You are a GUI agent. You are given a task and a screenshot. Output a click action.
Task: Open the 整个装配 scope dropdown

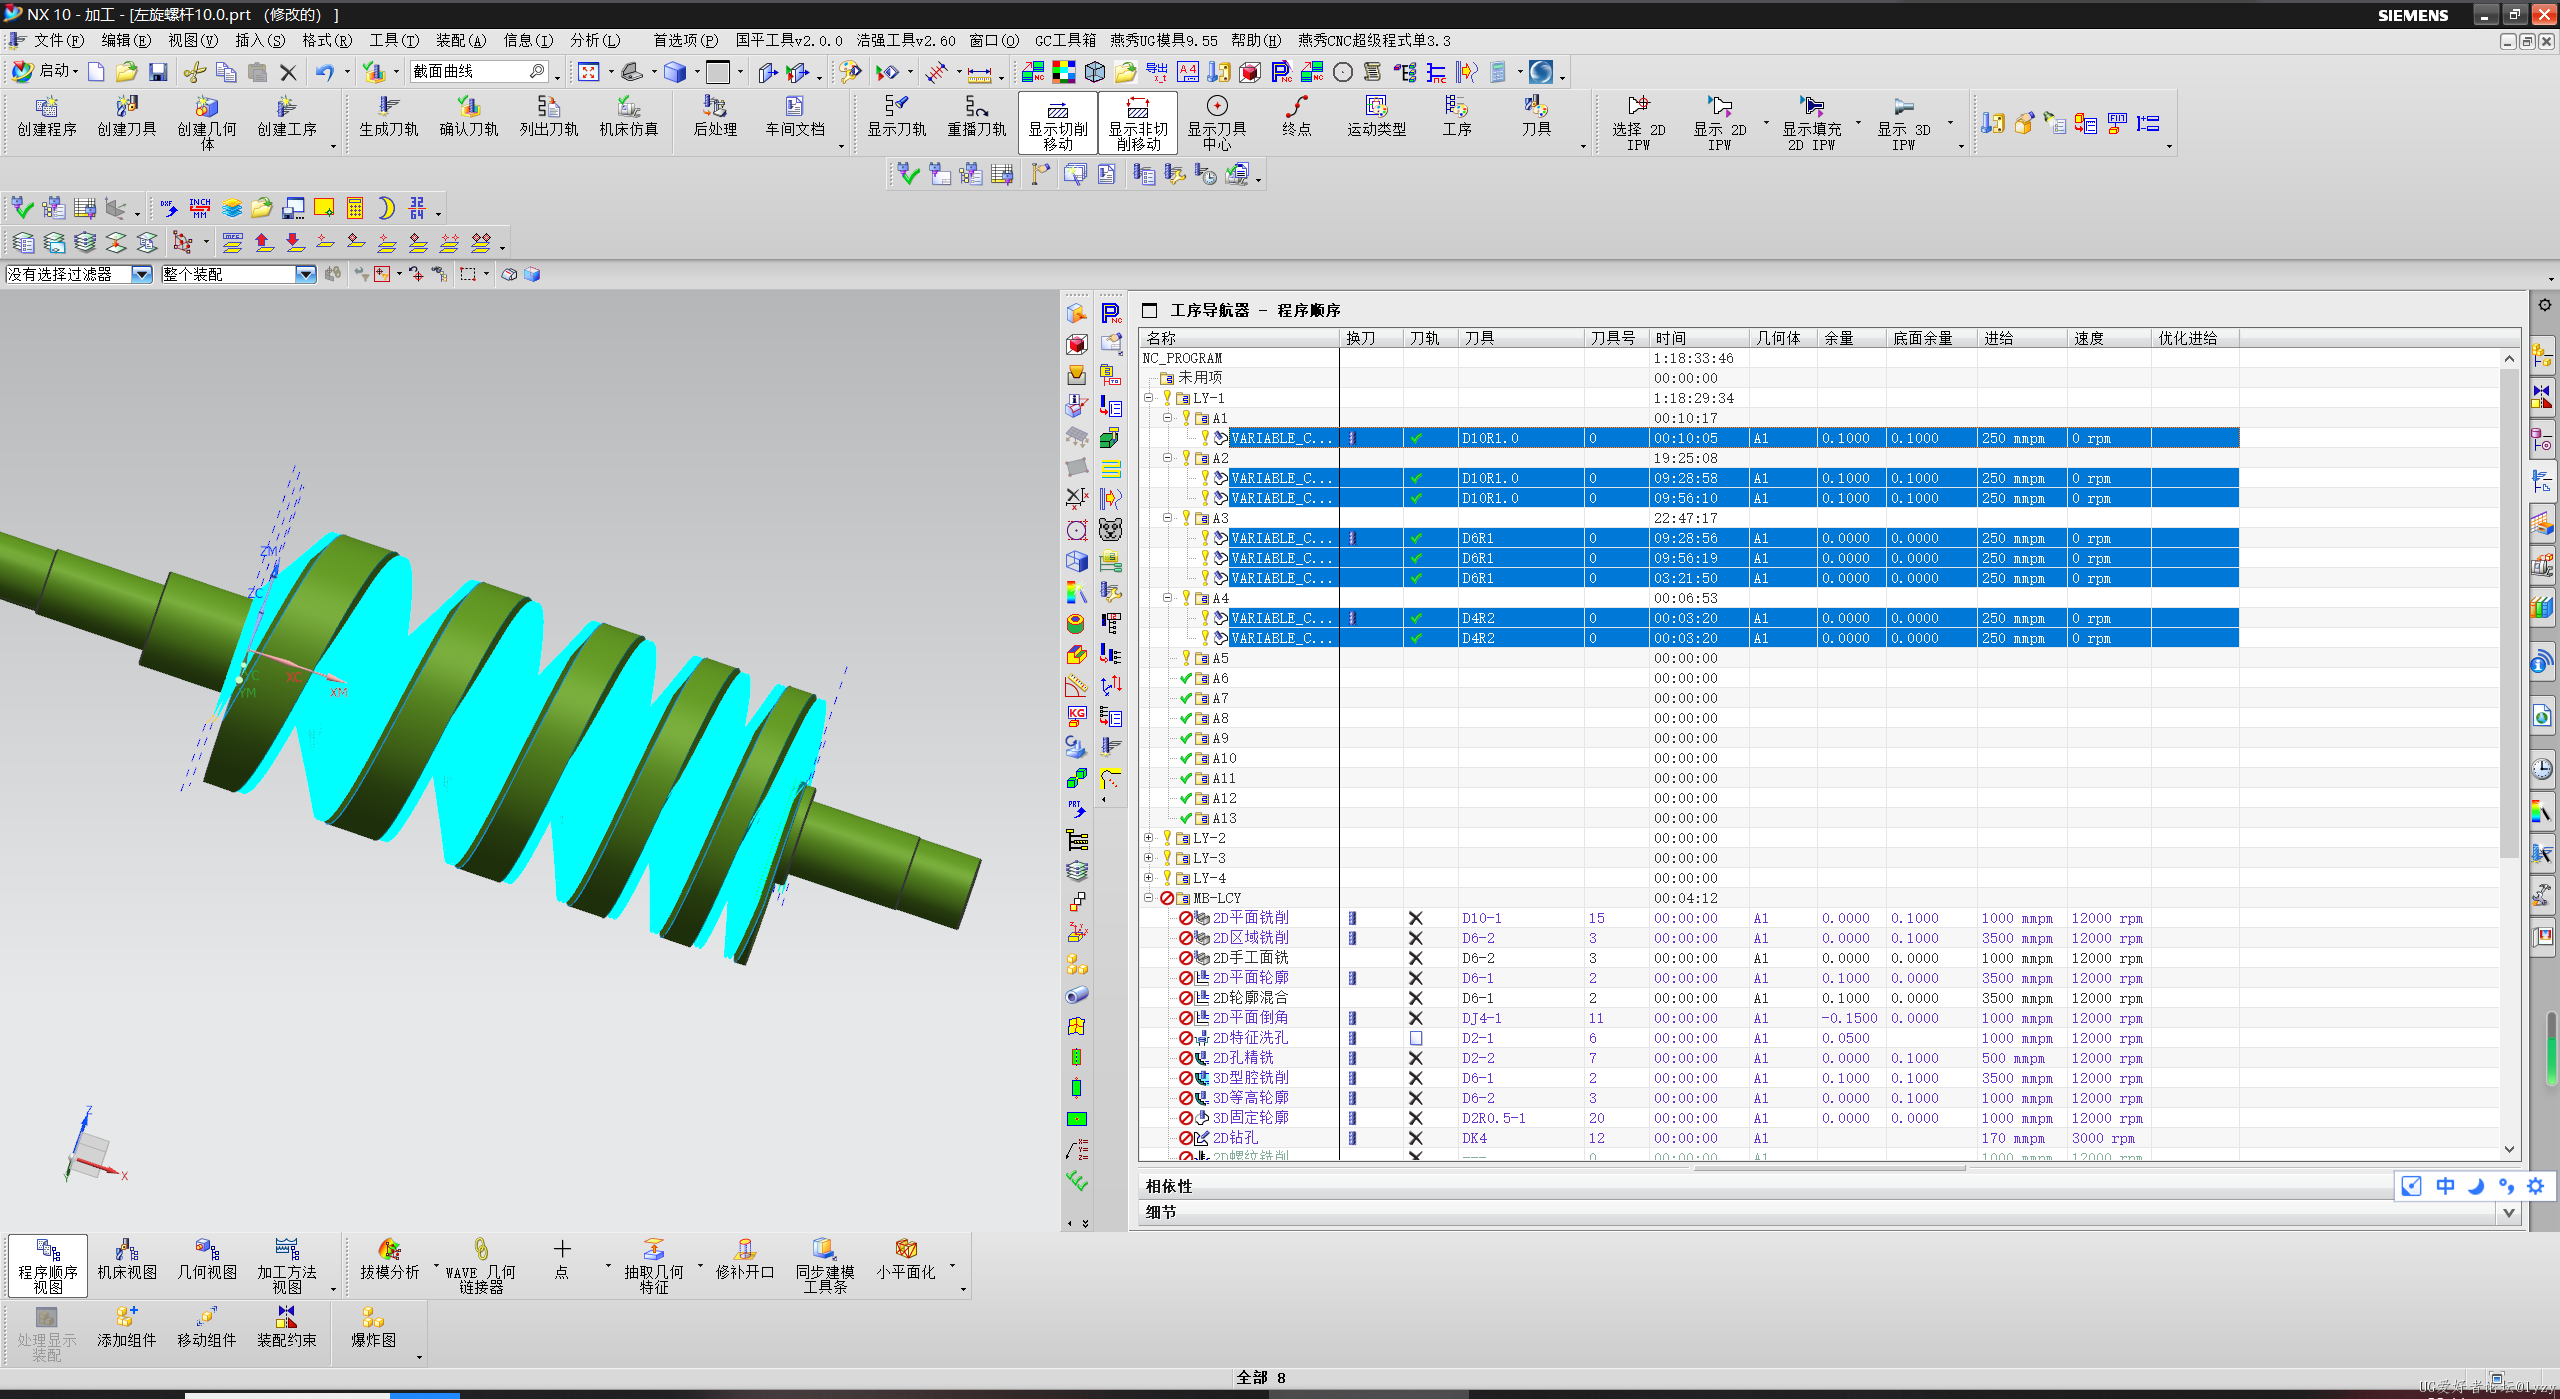coord(306,274)
